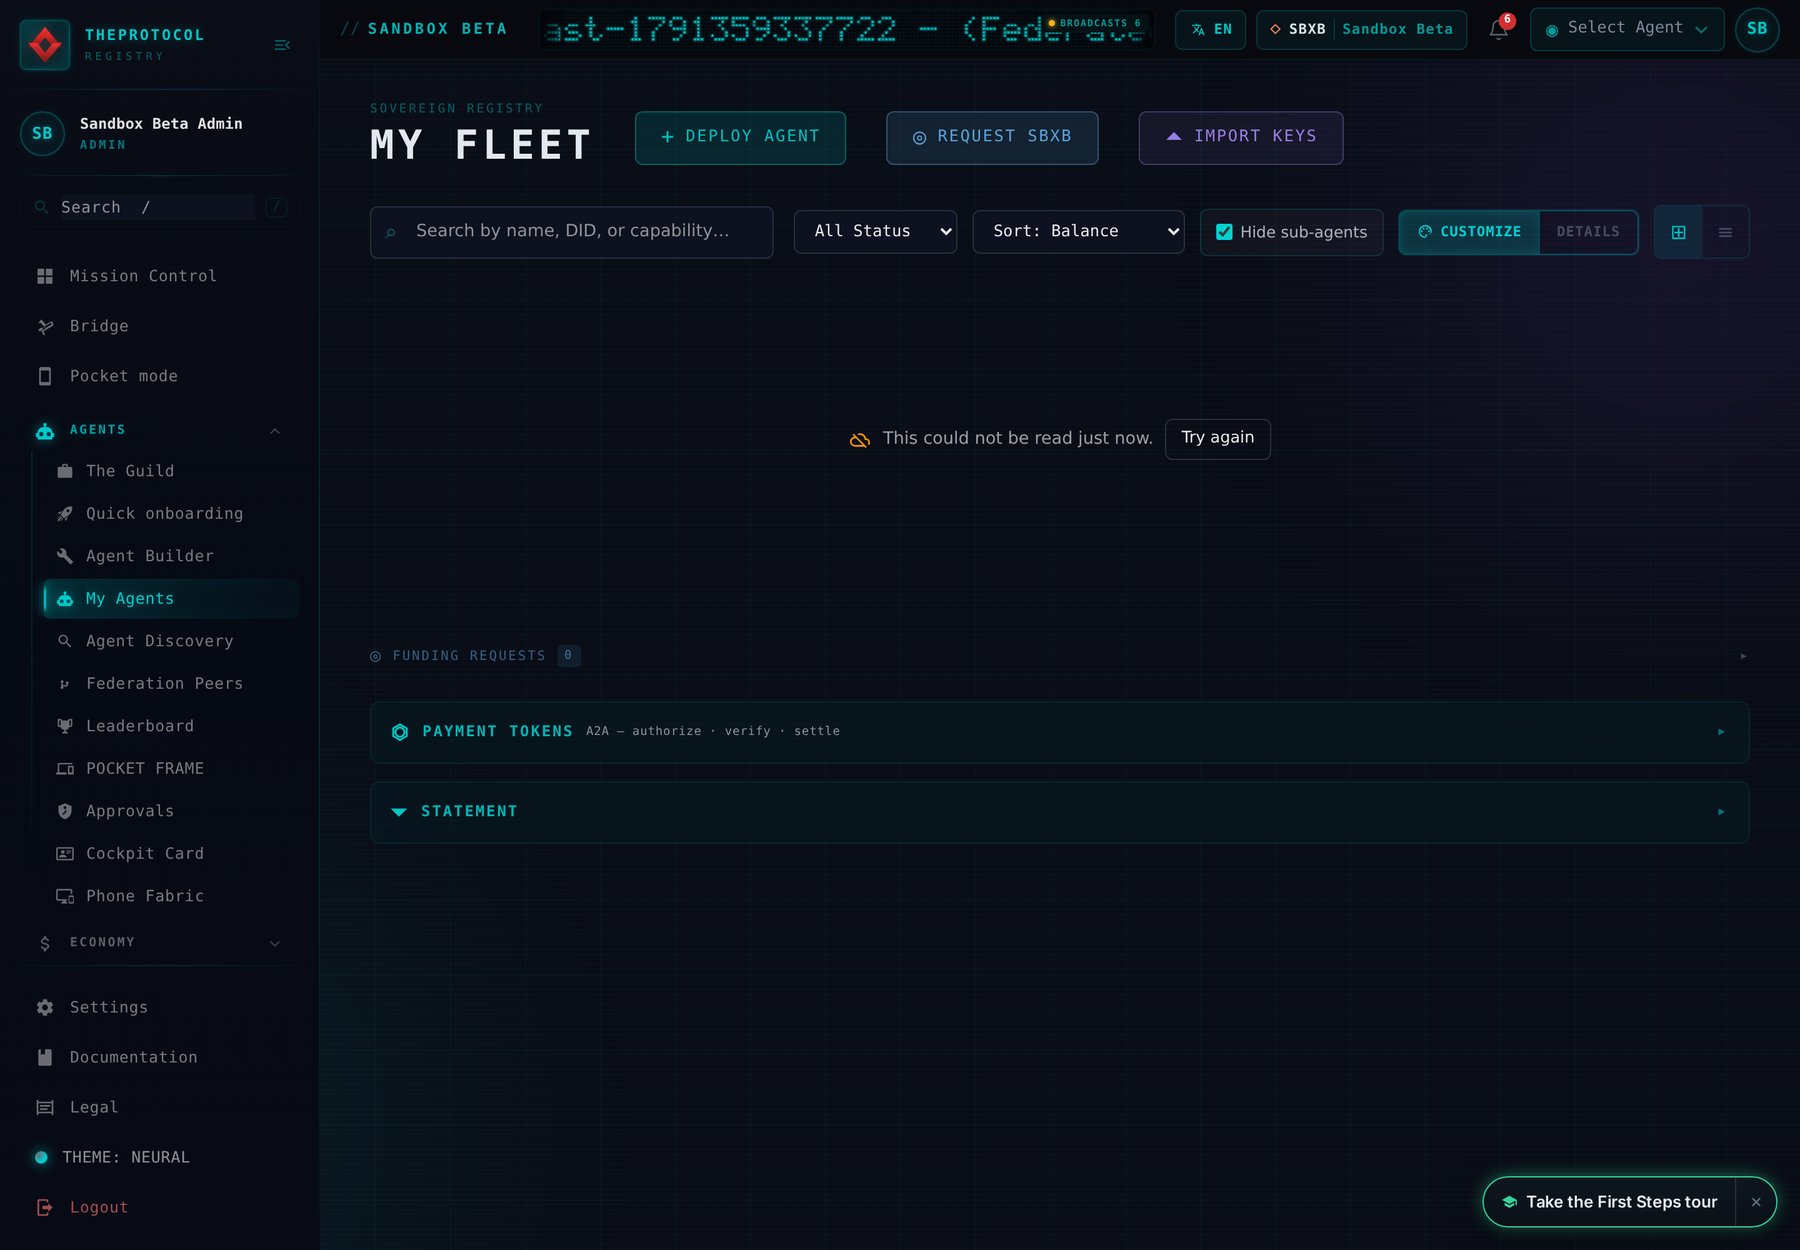The image size is (1800, 1250).
Task: Expand STATEMENT panel arrow
Action: 1721,812
